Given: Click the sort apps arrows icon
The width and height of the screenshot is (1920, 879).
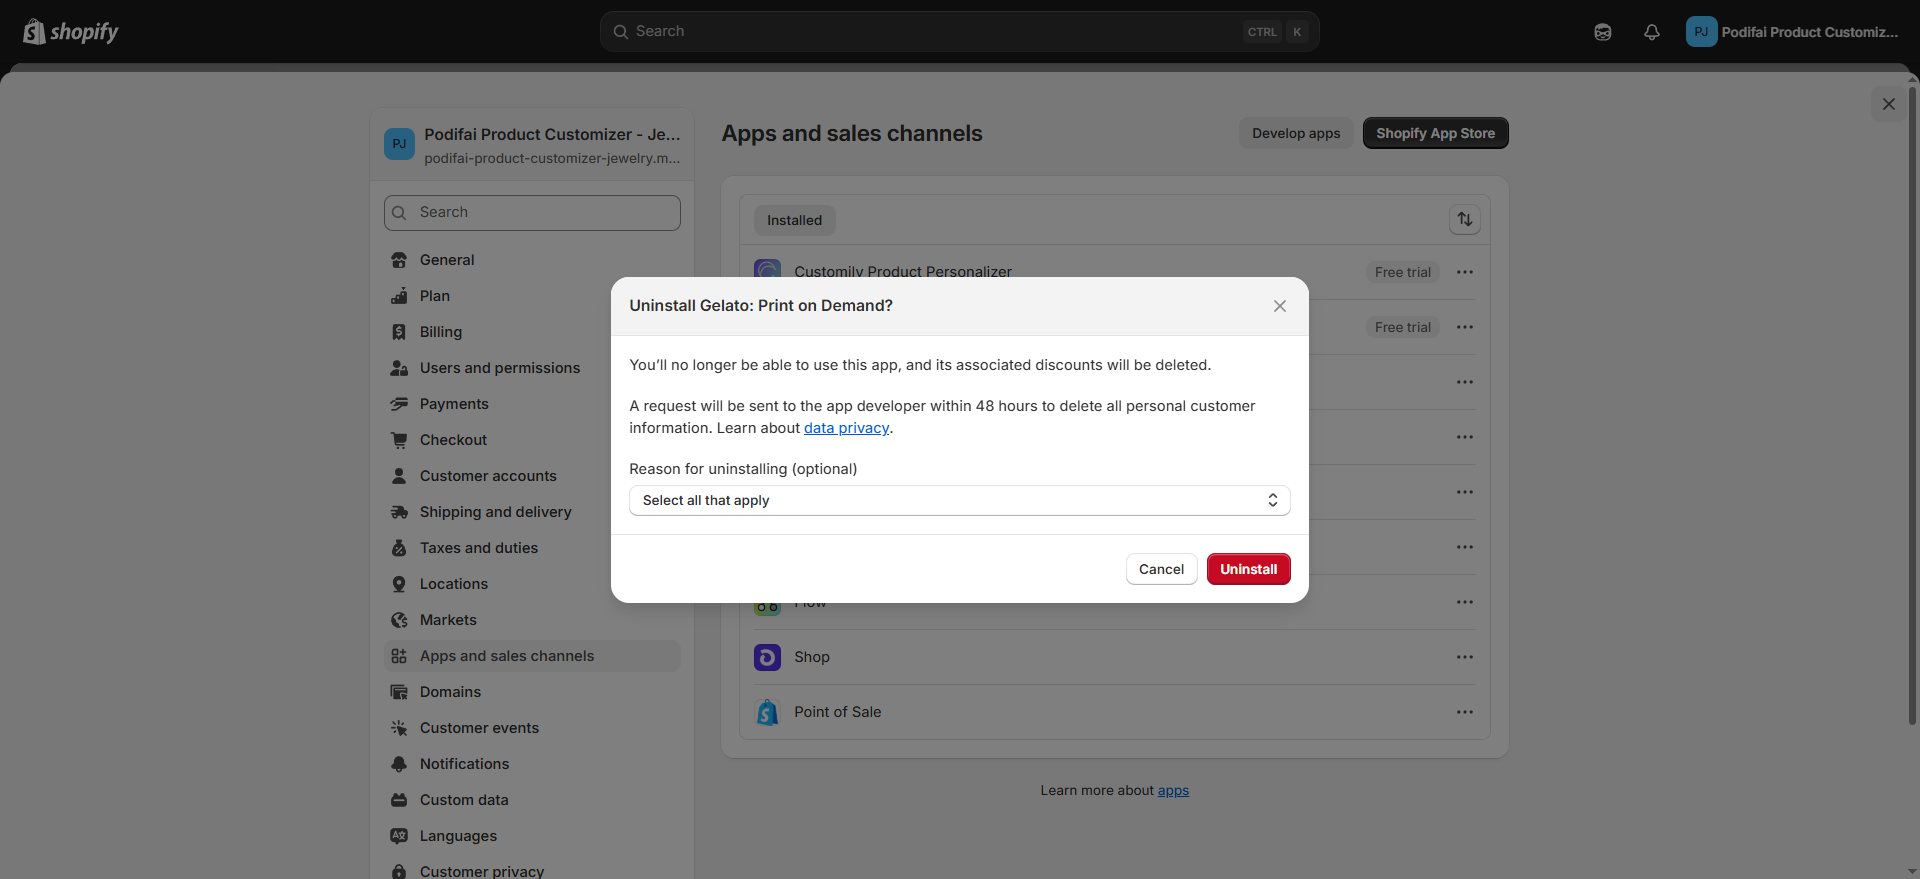Looking at the screenshot, I should point(1465,220).
